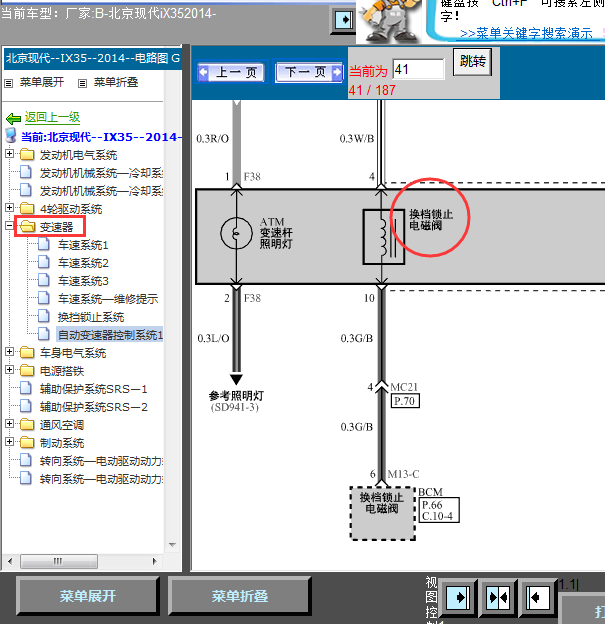Click the 制动系统 folder icon
The height and width of the screenshot is (626, 605).
pyautogui.click(x=27, y=442)
